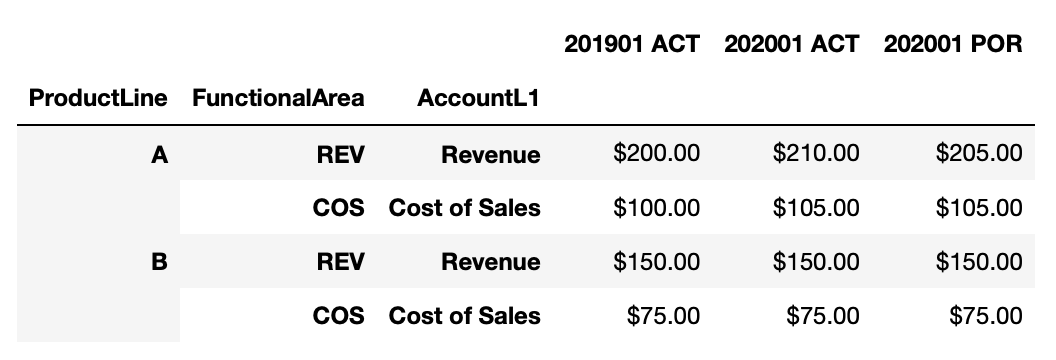
Task: Click the $75.00 cell under 201901 ACT
Action: [663, 316]
